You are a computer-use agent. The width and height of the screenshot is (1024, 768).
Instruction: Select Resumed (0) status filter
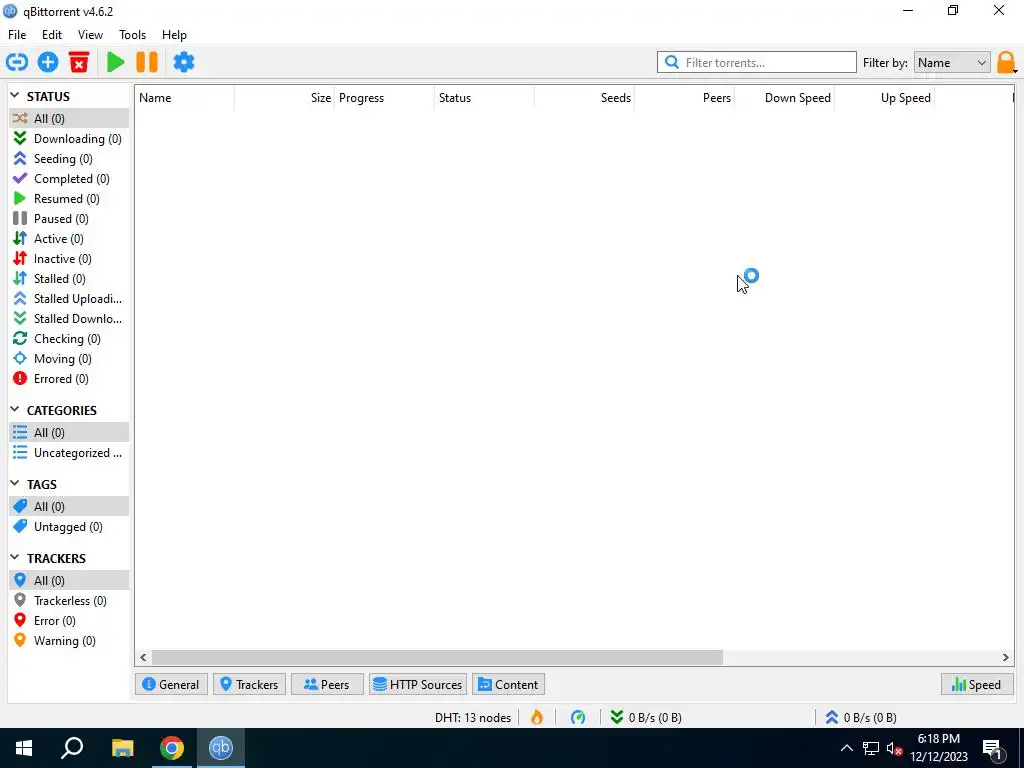(x=69, y=199)
